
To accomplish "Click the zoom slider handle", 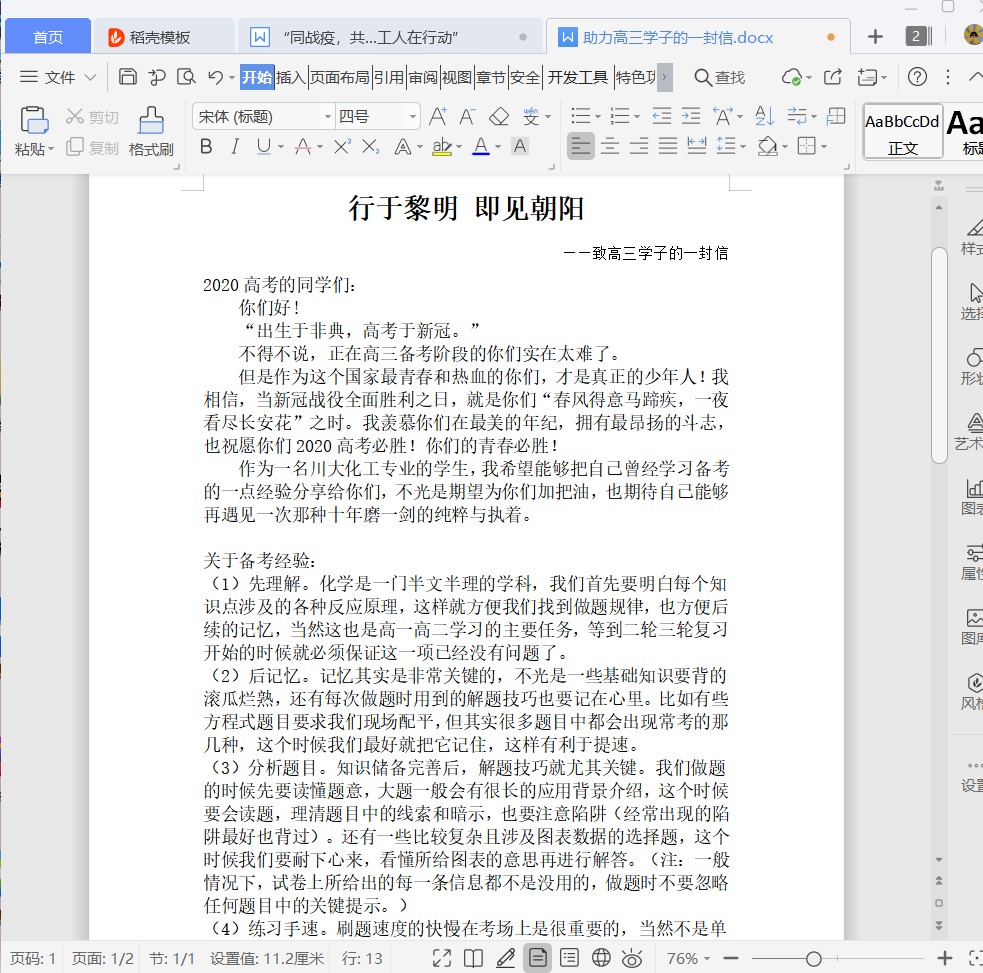I will (814, 958).
